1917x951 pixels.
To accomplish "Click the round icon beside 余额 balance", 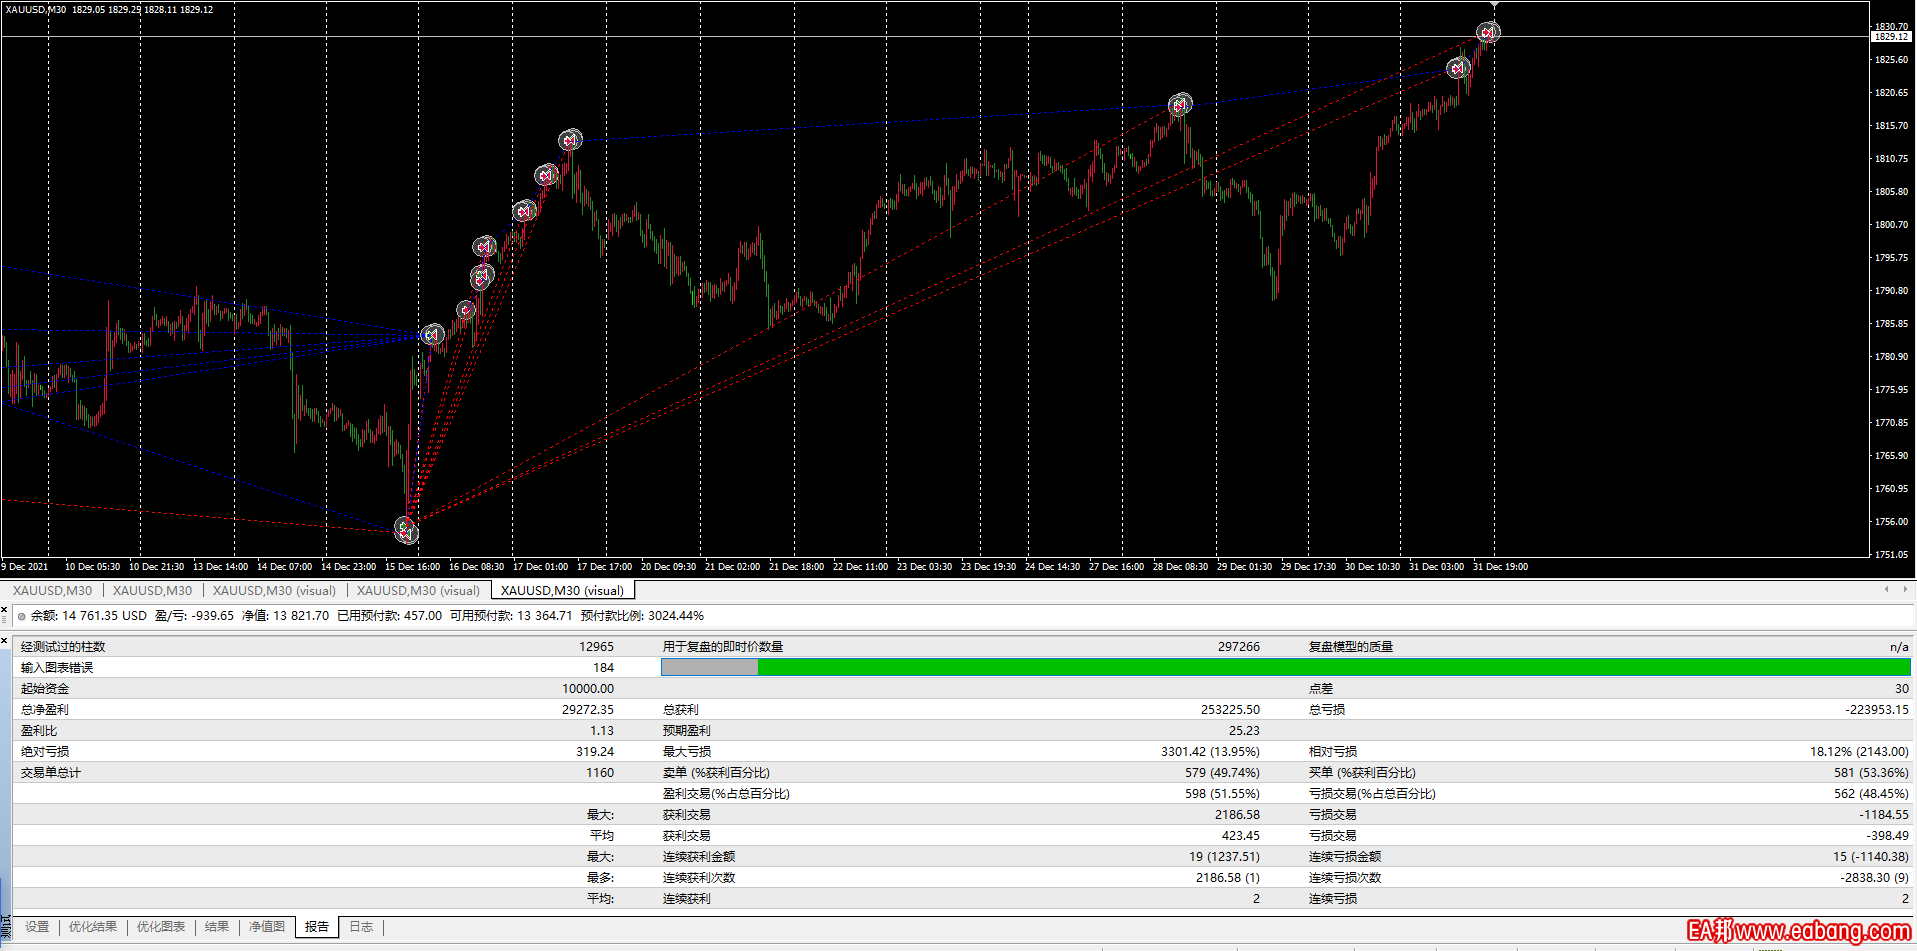I will pos(22,617).
